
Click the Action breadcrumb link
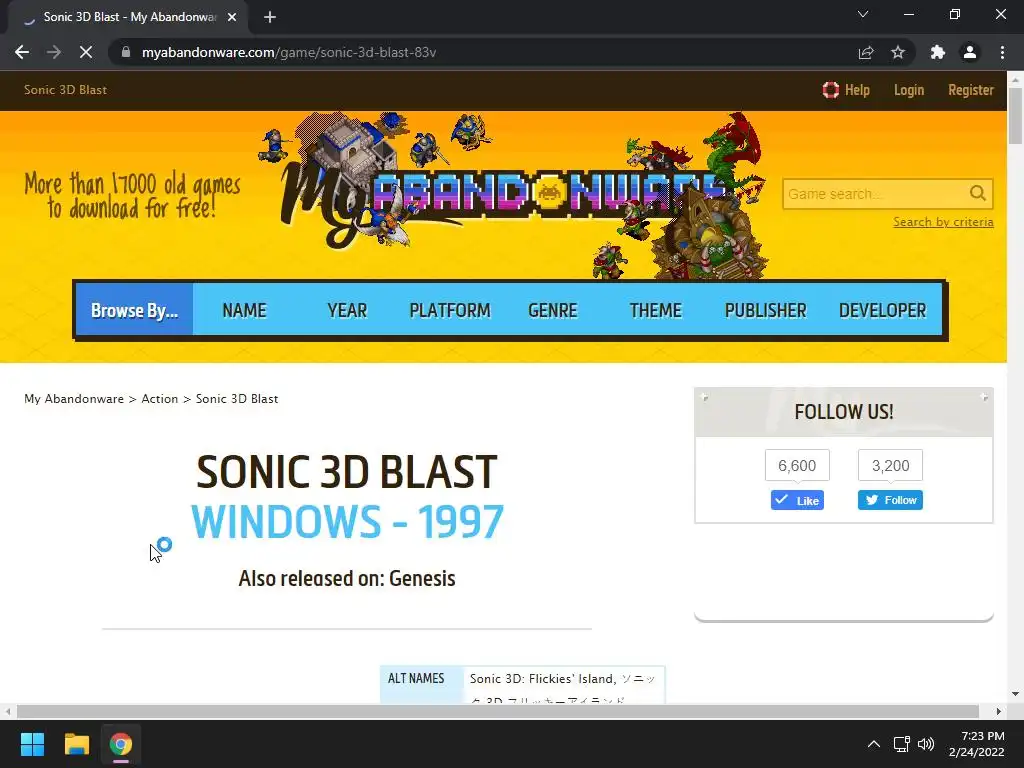click(159, 399)
